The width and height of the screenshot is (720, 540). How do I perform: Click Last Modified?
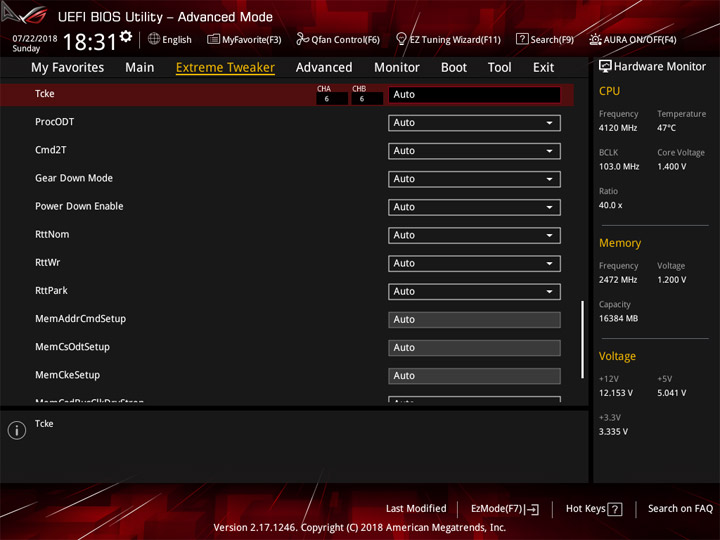coord(416,509)
